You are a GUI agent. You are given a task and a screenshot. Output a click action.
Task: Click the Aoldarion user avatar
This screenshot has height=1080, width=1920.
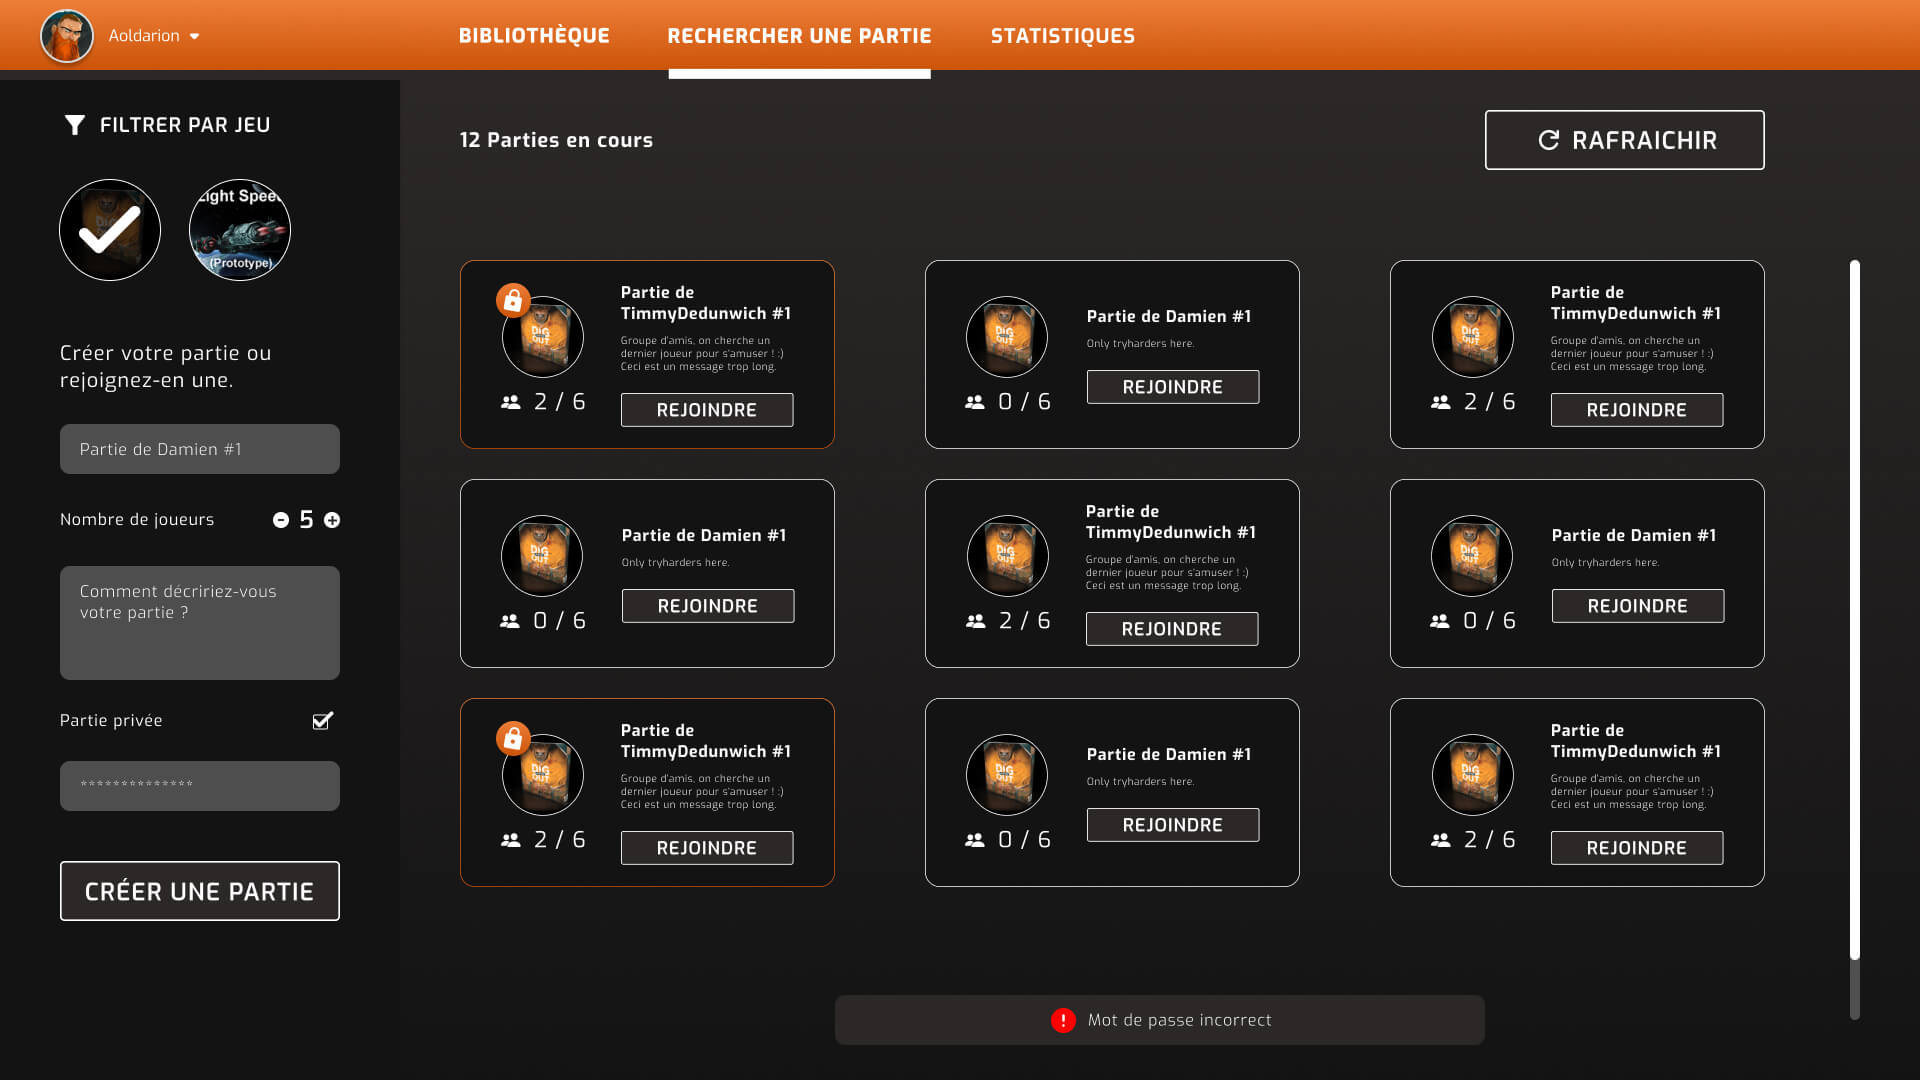point(67,36)
